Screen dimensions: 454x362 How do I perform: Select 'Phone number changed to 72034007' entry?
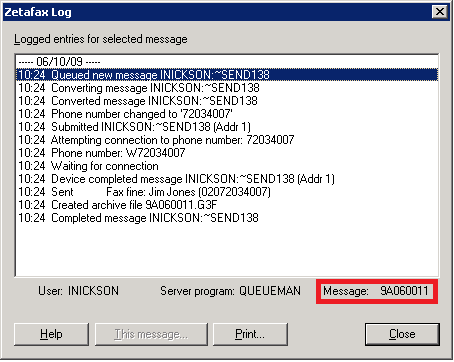tap(227, 114)
